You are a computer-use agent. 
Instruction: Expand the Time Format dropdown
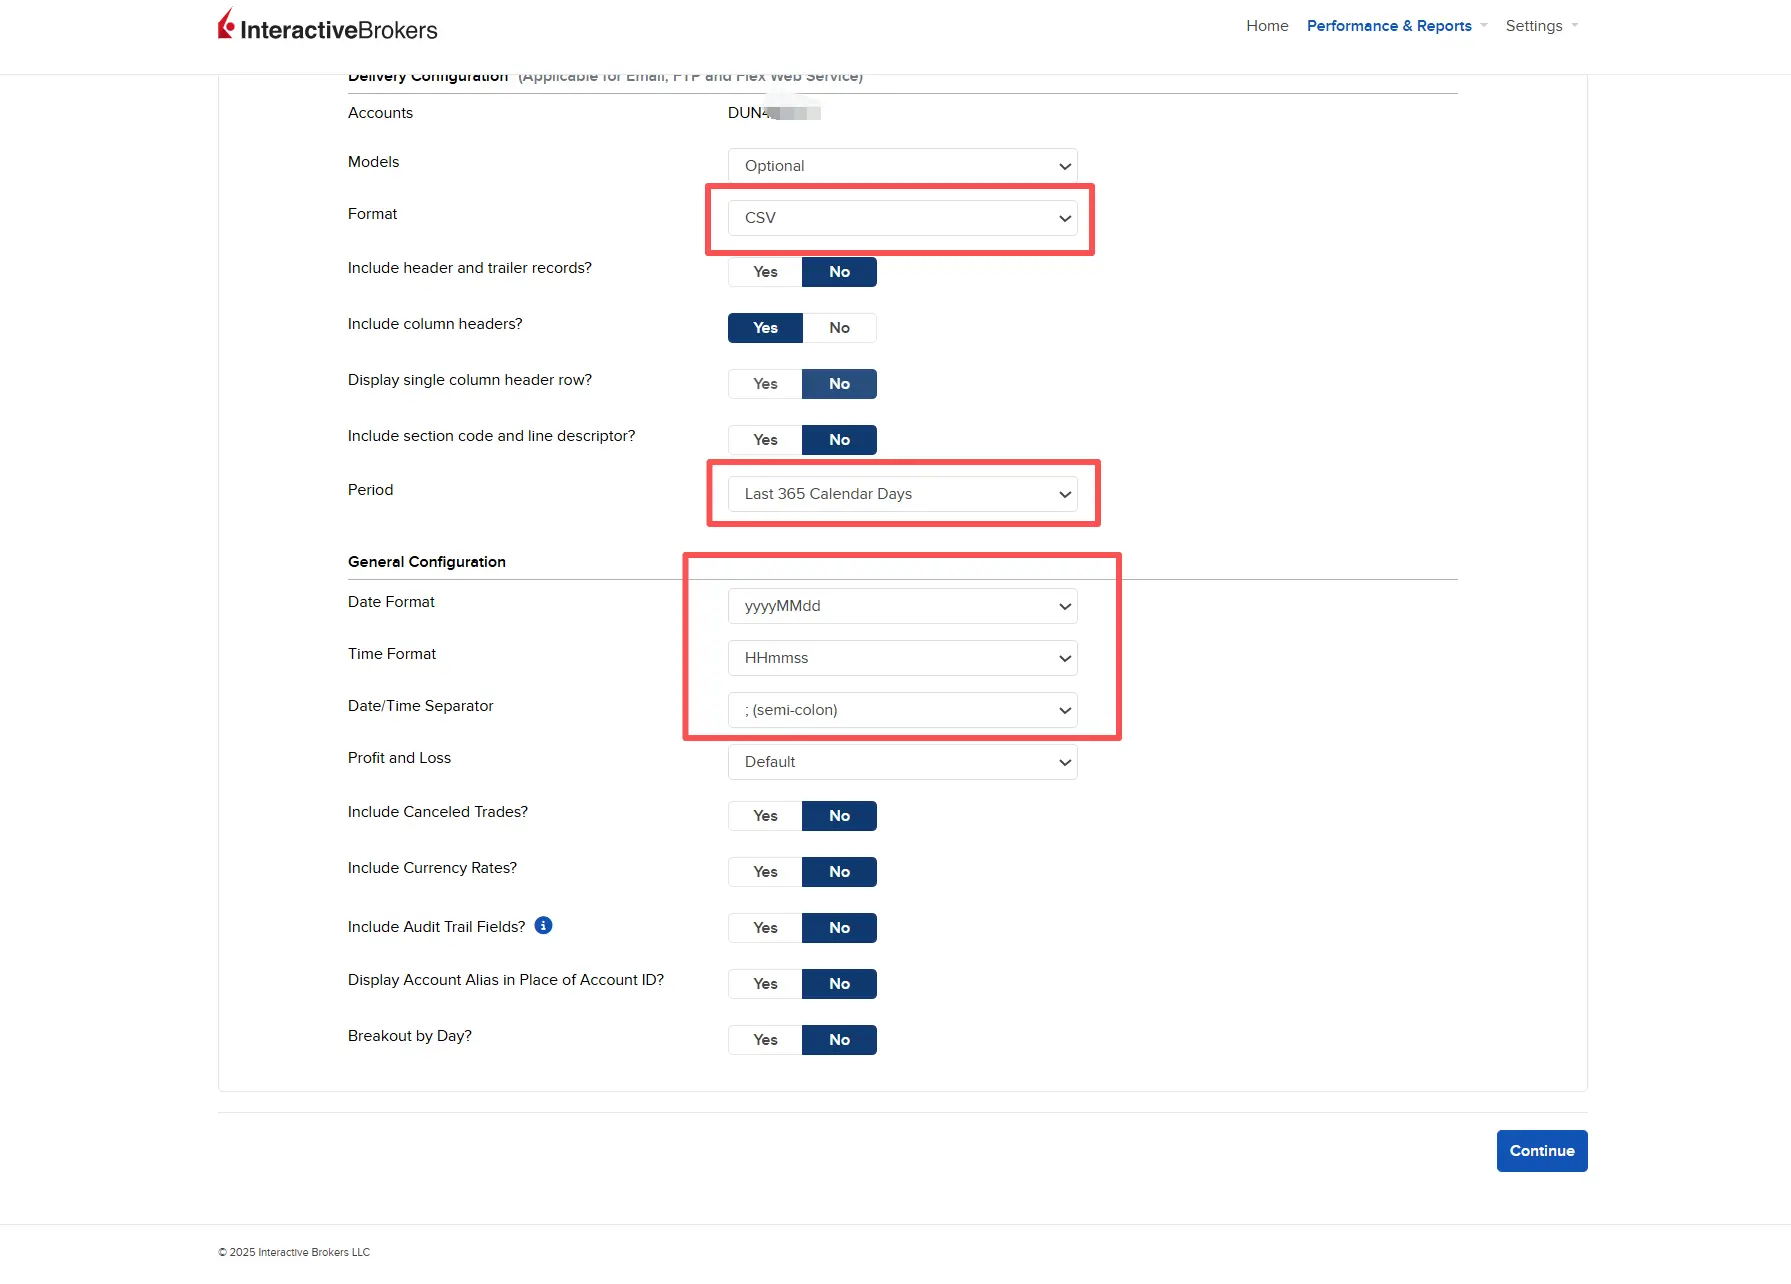902,658
